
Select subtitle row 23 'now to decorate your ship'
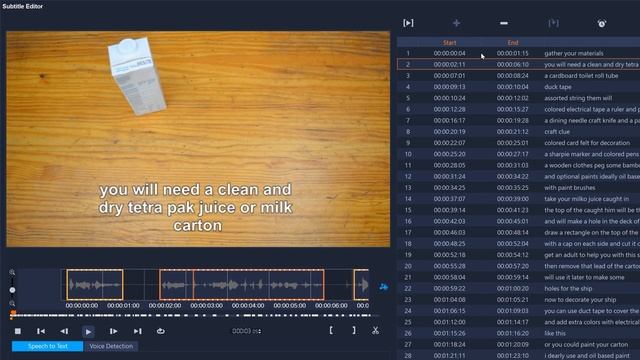pos(518,300)
